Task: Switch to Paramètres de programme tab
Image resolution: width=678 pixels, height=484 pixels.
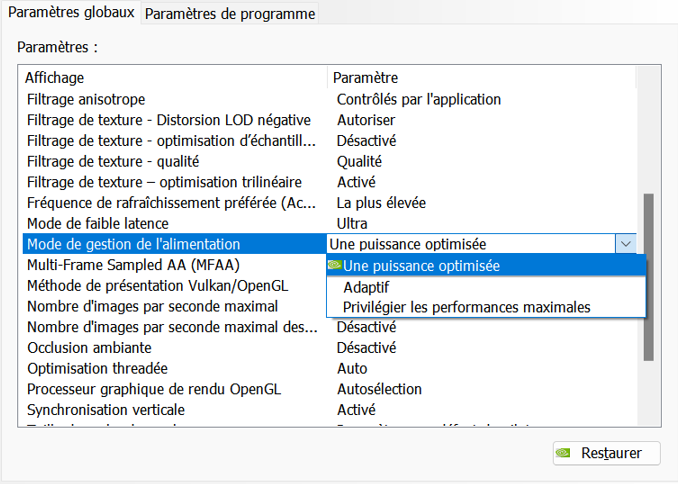Action: [230, 14]
